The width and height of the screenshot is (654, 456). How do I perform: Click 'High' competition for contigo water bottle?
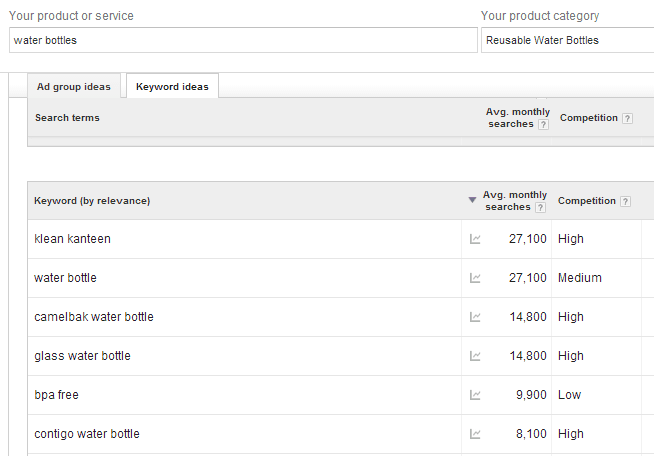coord(571,434)
